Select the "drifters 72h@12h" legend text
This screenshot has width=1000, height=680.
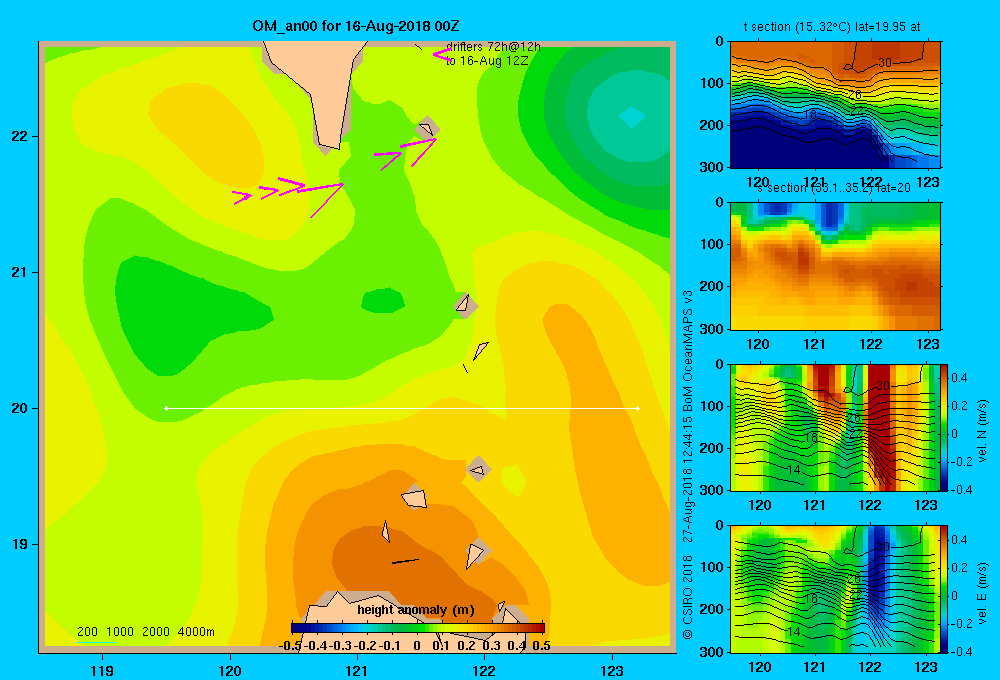pyautogui.click(x=493, y=47)
